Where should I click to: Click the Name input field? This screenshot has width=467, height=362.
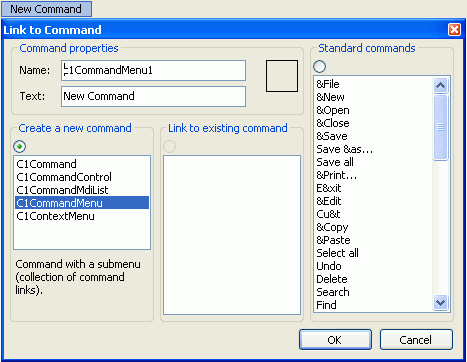point(153,70)
